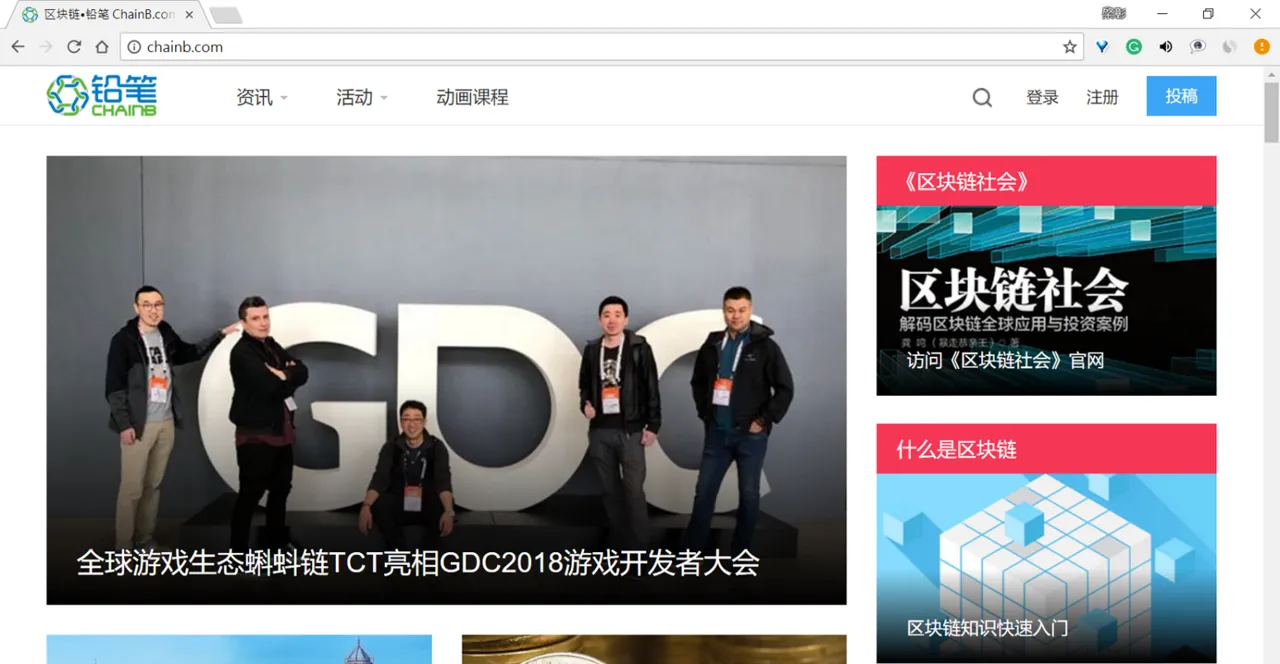This screenshot has height=664, width=1280.
Task: Click the page vertical scrollbar thumb
Action: (1271, 112)
